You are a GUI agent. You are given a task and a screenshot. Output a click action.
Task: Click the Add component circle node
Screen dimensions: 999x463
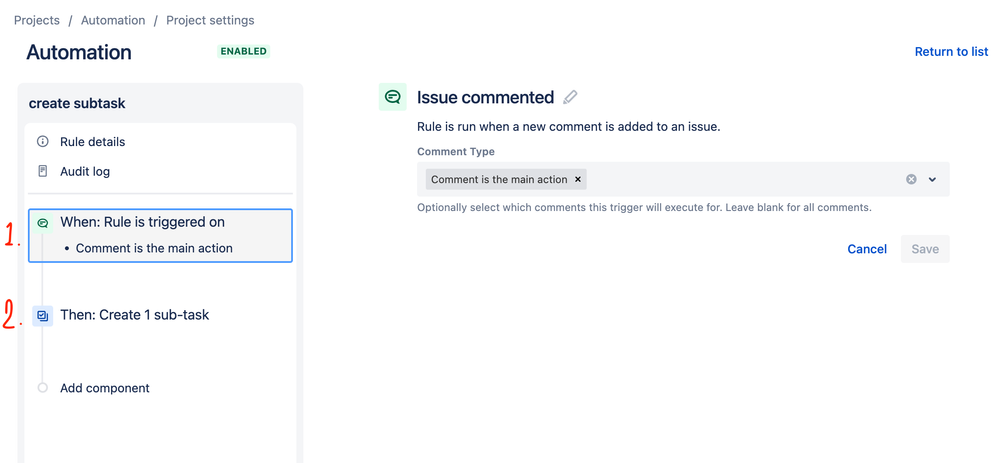point(43,388)
